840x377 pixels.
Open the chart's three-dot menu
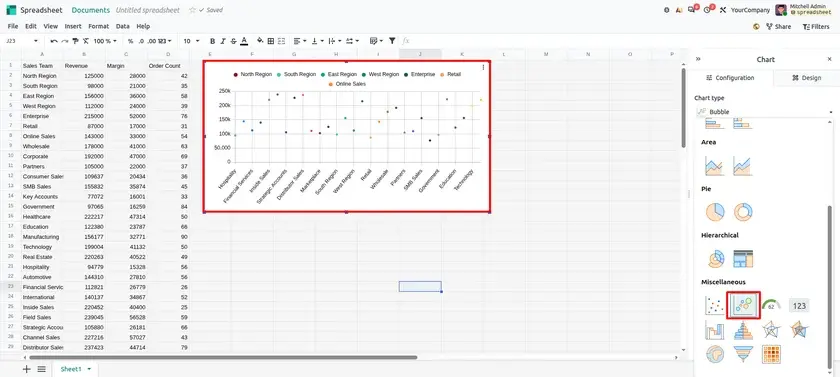[x=483, y=67]
